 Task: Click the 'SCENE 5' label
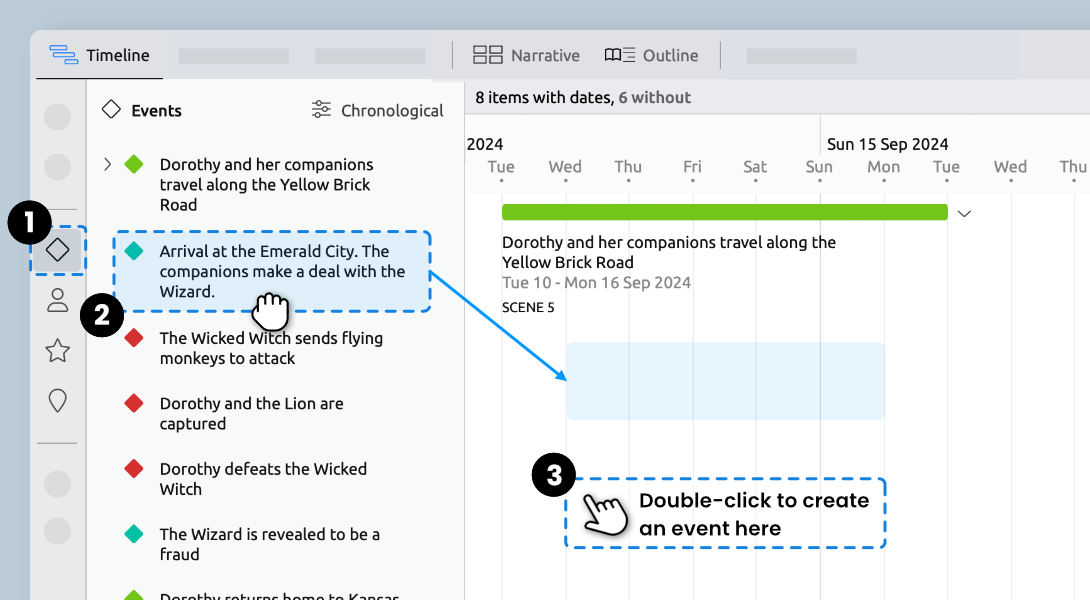[x=528, y=307]
